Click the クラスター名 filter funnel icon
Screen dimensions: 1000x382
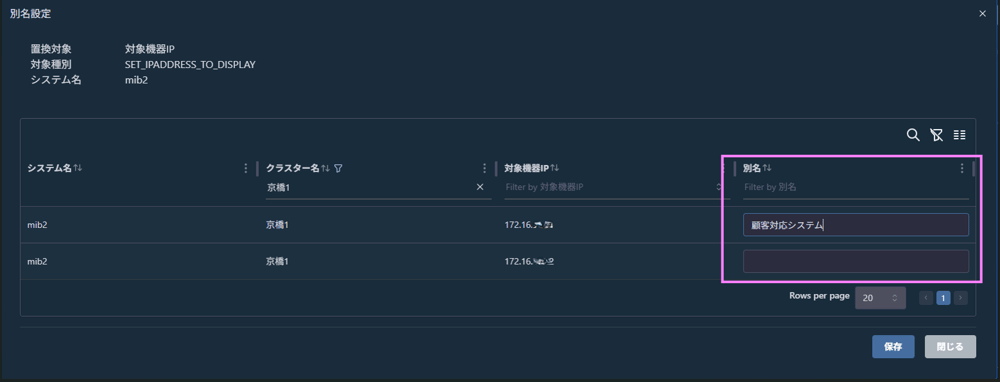[339, 168]
